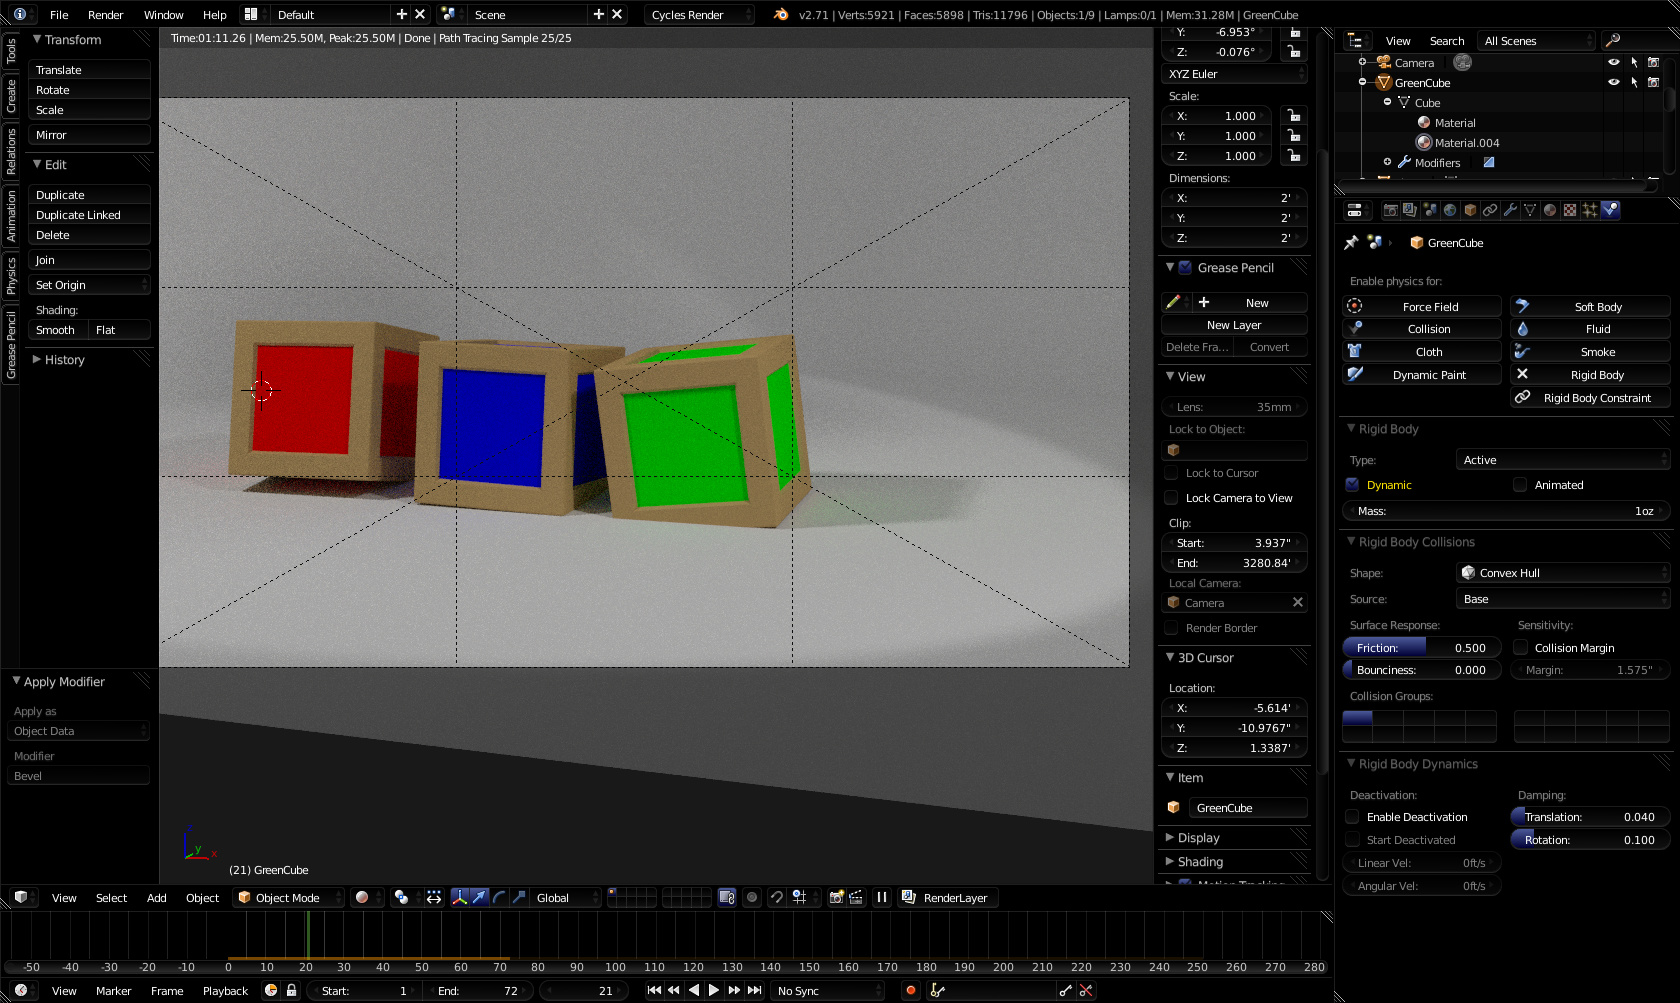Click the Smooth shading button

56,330
